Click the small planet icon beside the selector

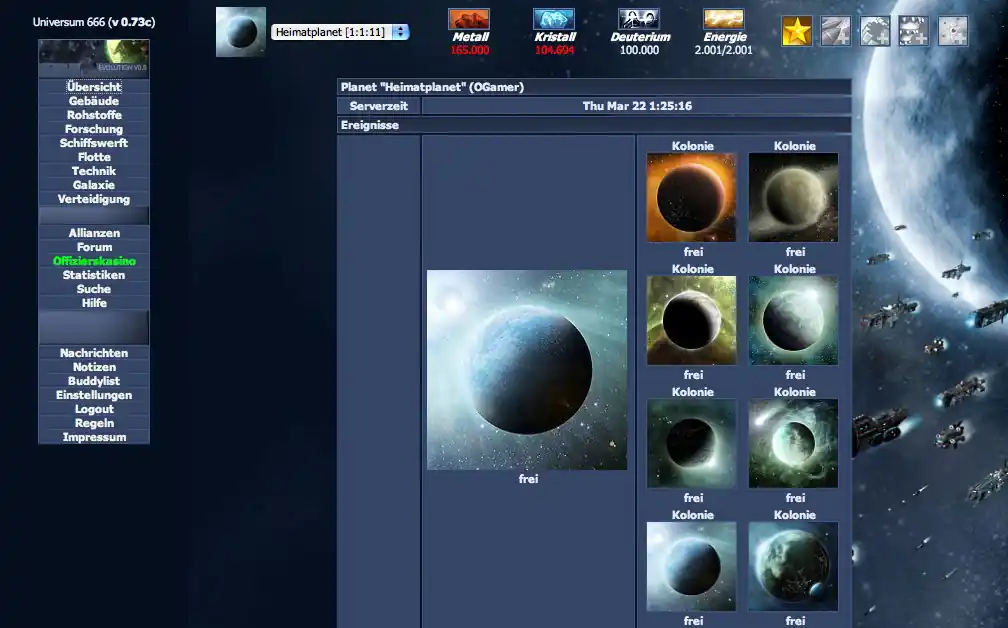point(239,30)
